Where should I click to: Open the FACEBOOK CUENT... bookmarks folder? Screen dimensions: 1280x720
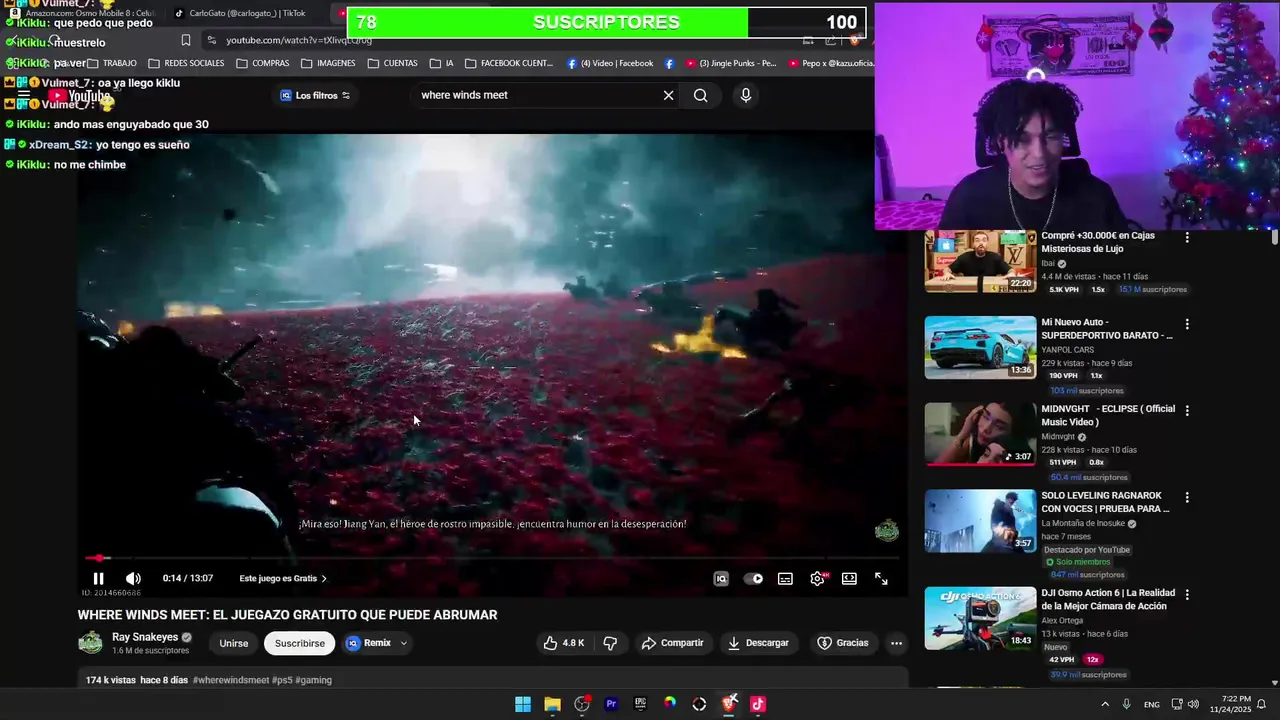[508, 63]
